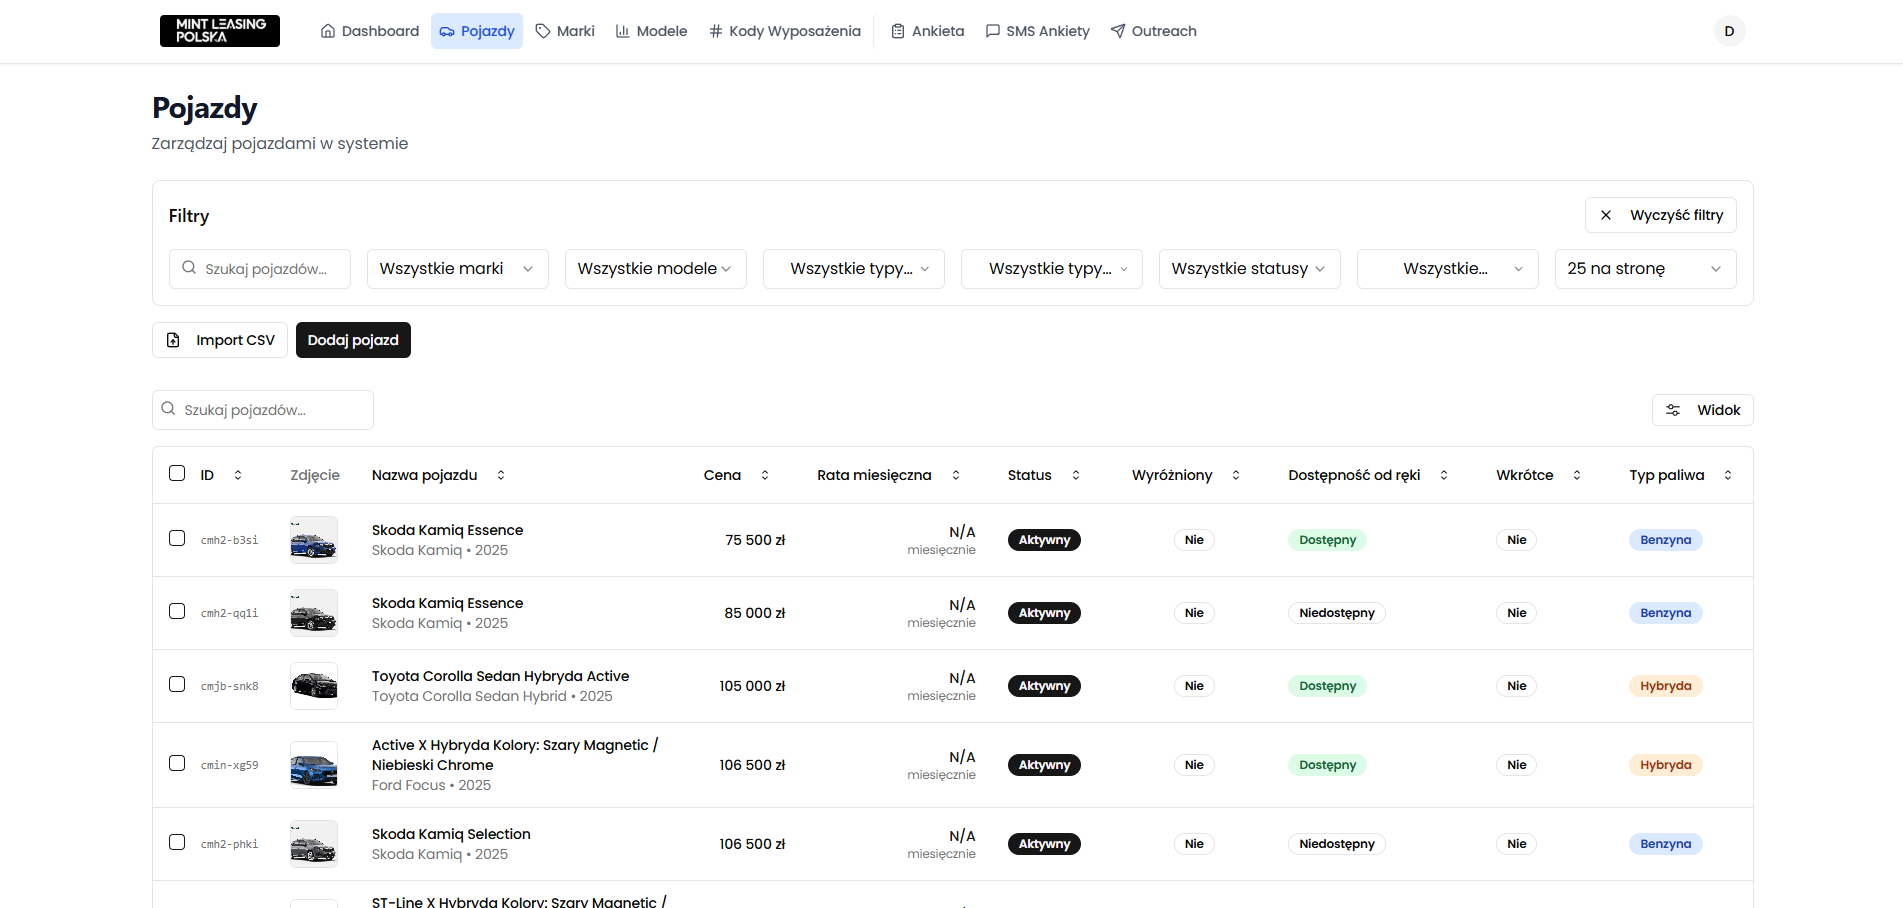Sort by Nazwa pojazdu column arrows

(501, 475)
